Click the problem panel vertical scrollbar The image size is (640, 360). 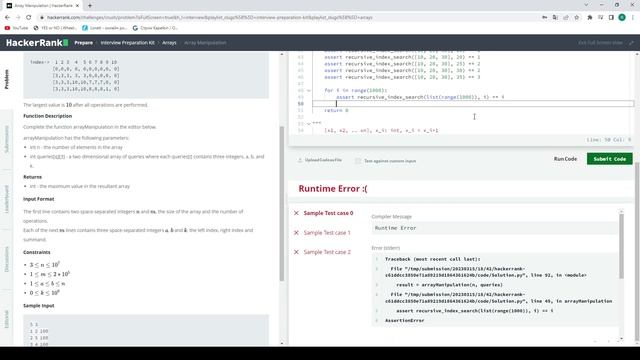tap(282, 203)
